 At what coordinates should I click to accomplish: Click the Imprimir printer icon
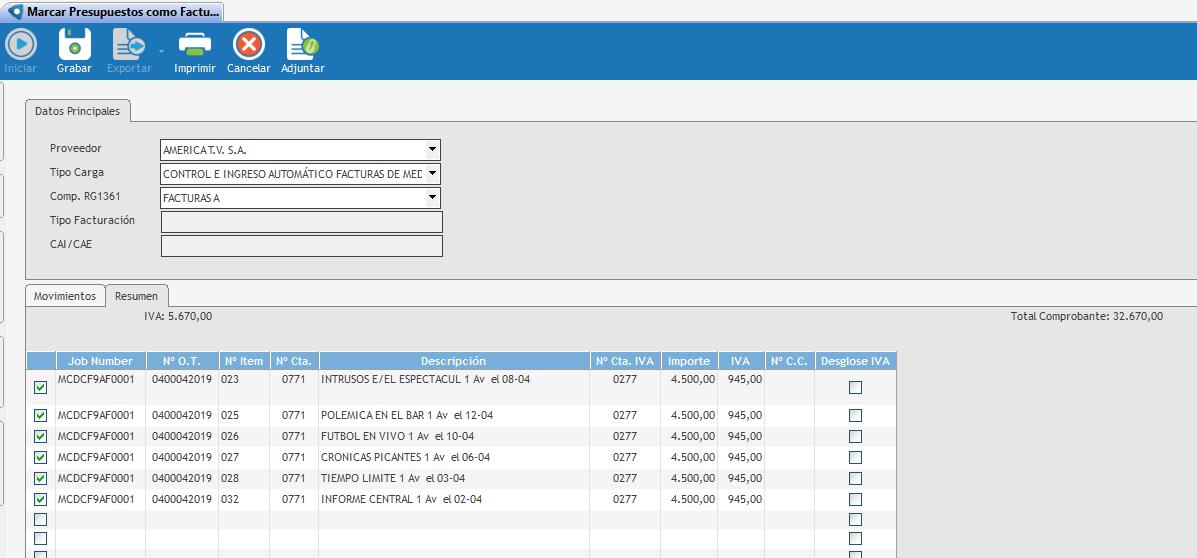coord(194,44)
